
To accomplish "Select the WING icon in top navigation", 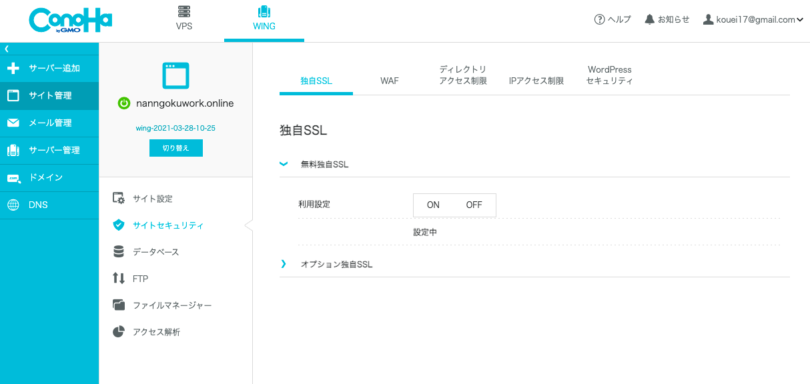I will 264,11.
